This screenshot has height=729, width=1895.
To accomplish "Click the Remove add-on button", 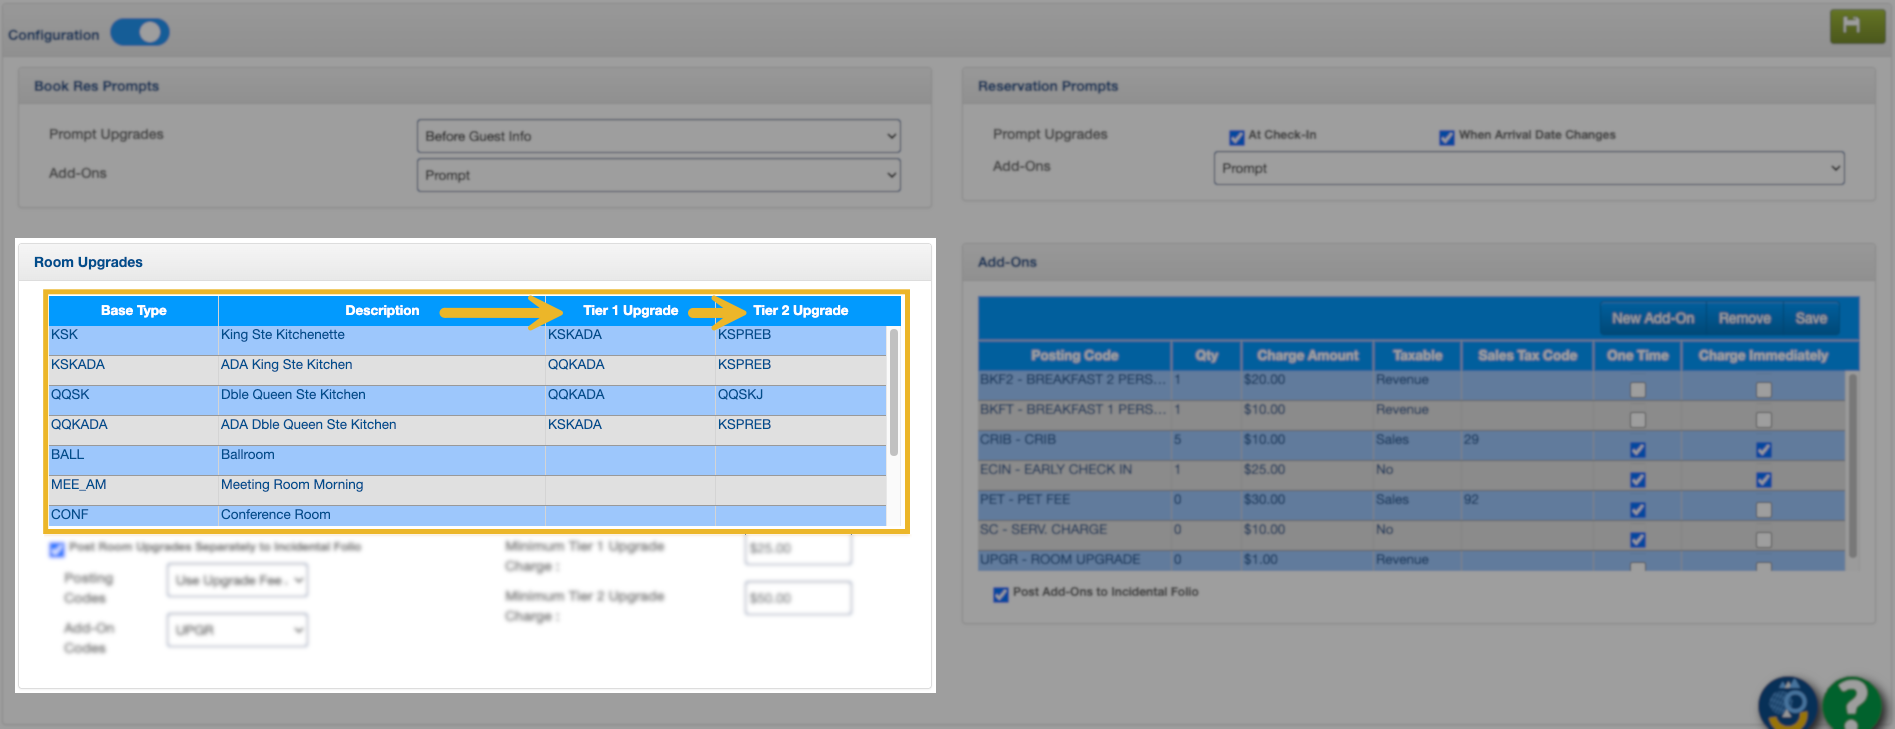I will [1744, 319].
